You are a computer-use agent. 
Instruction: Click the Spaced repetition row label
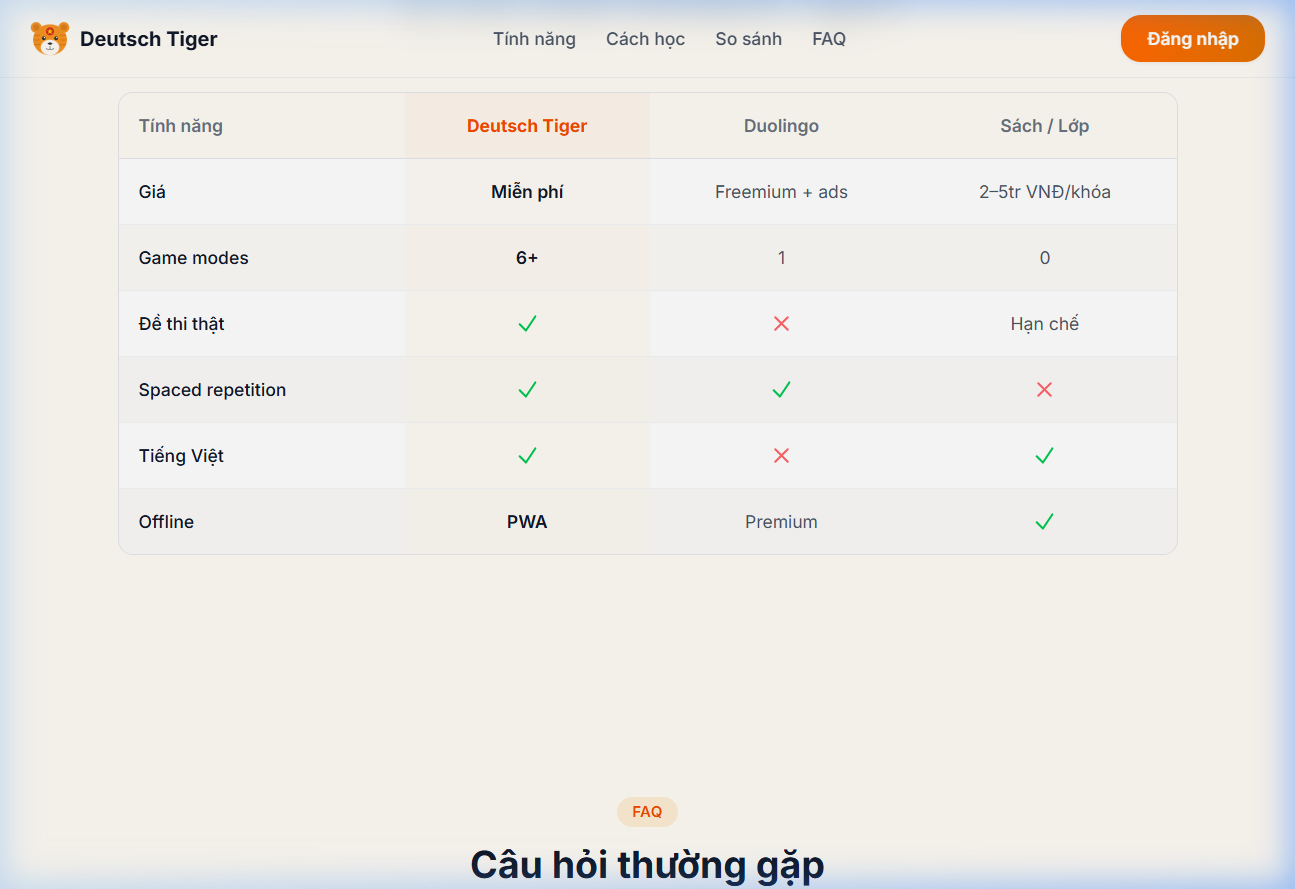(212, 390)
